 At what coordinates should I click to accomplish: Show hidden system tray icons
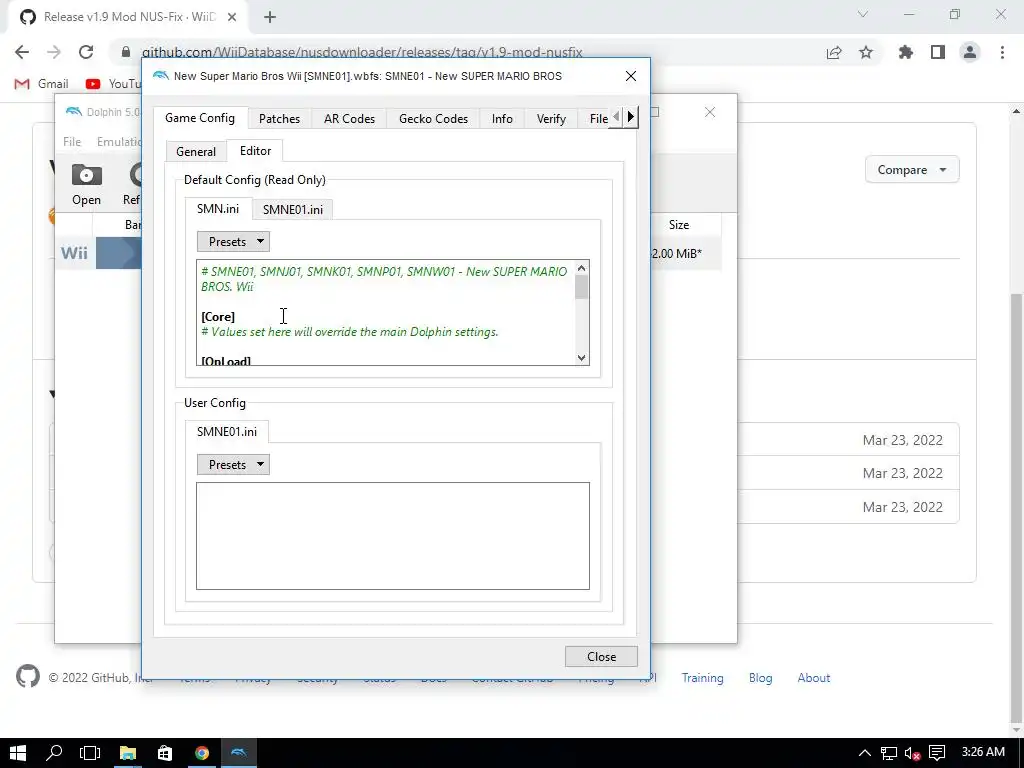coord(864,753)
